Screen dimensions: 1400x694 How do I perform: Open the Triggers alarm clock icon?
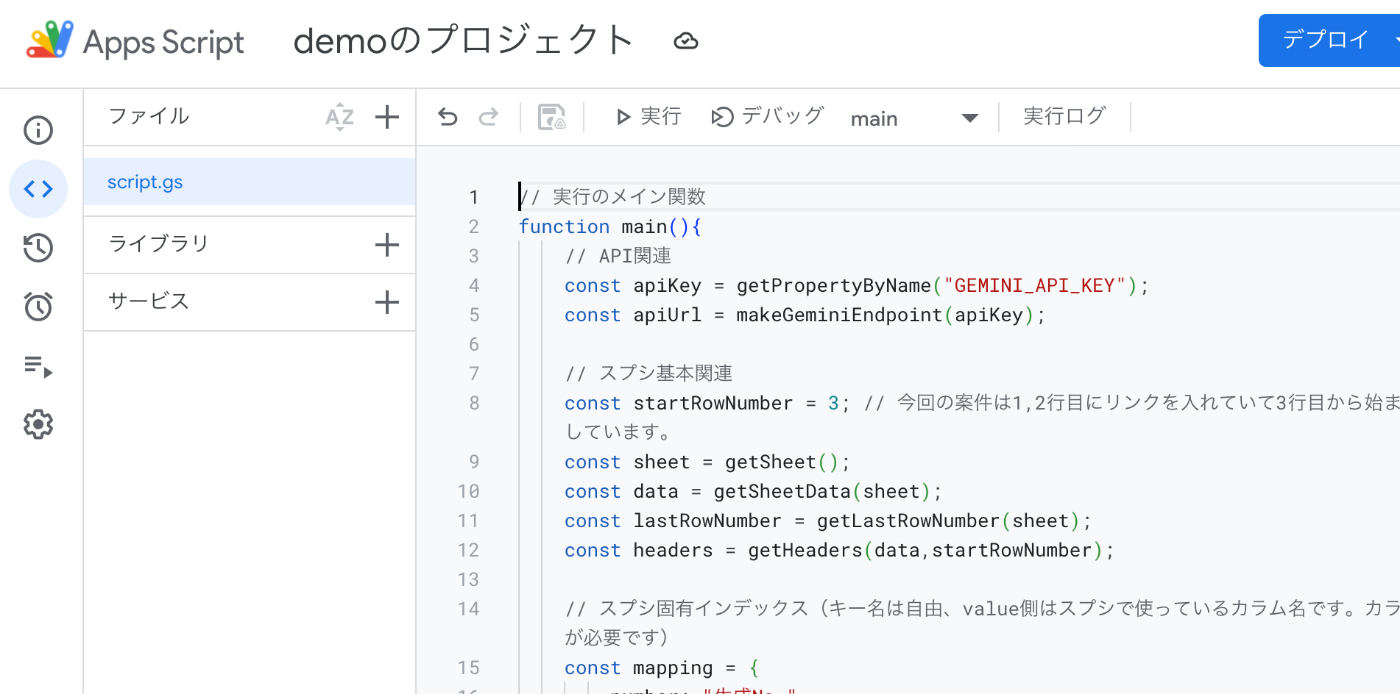[x=38, y=307]
